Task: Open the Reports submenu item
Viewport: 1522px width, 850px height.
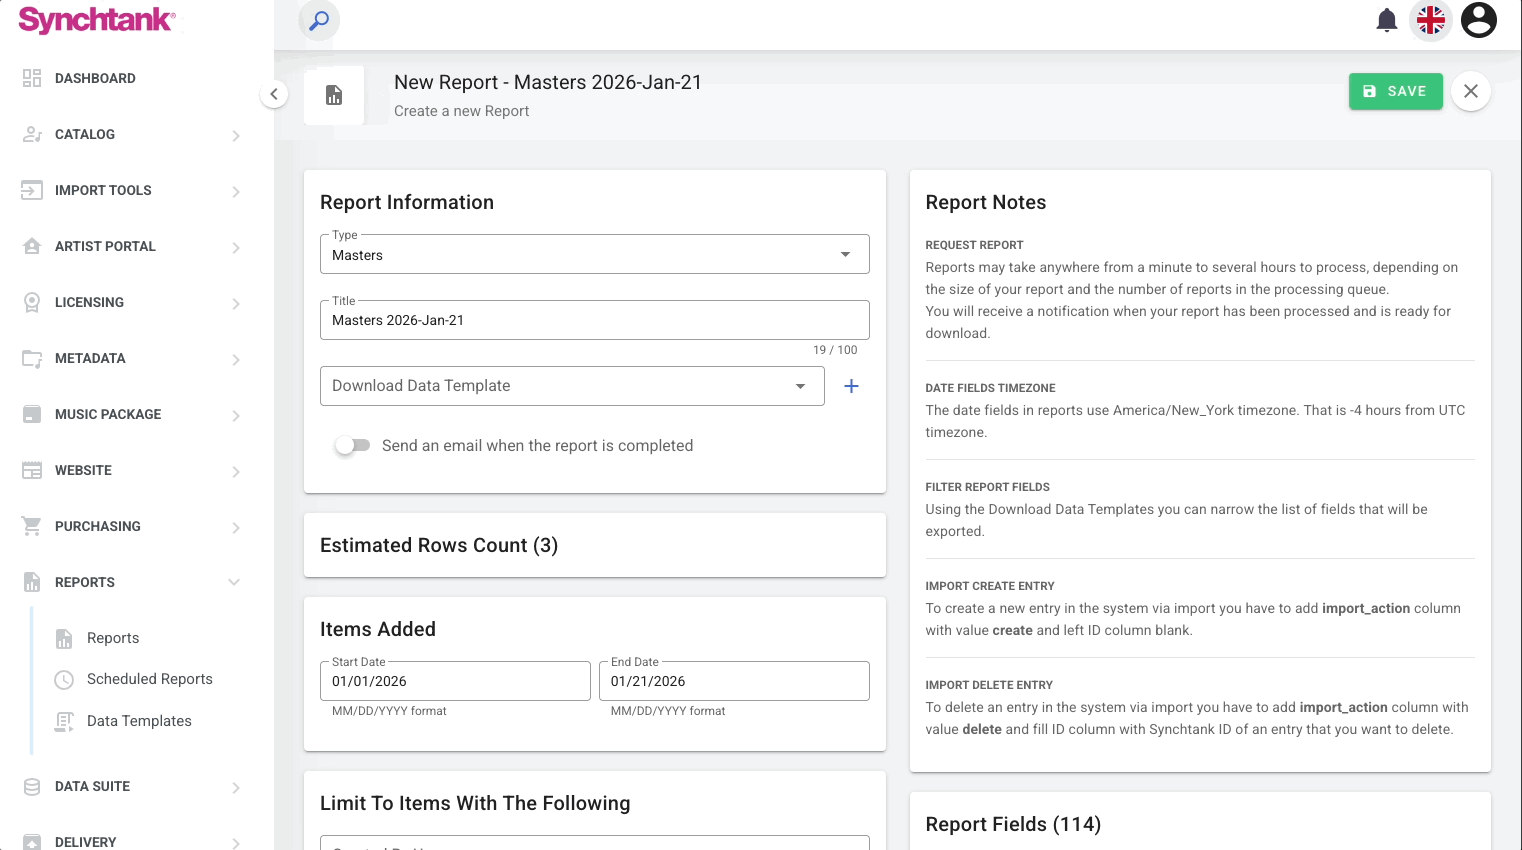Action: 113,638
